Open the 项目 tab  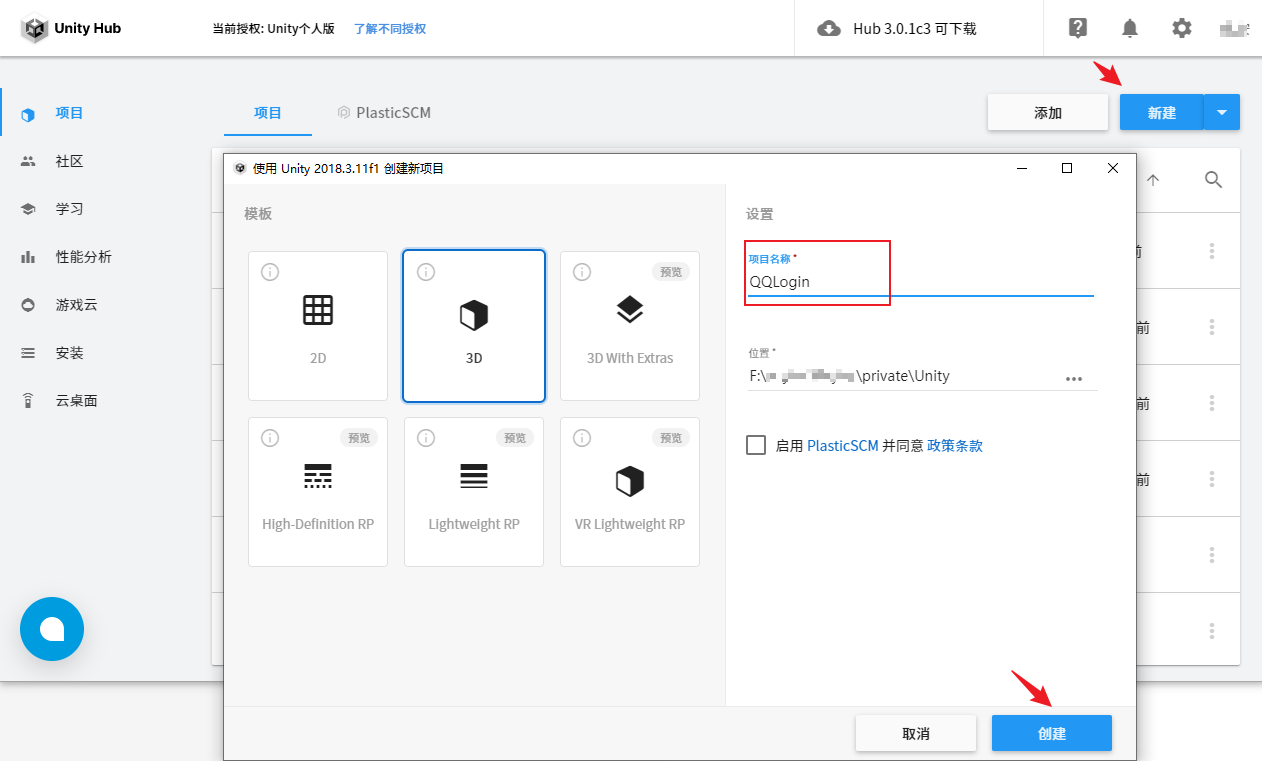[x=267, y=112]
